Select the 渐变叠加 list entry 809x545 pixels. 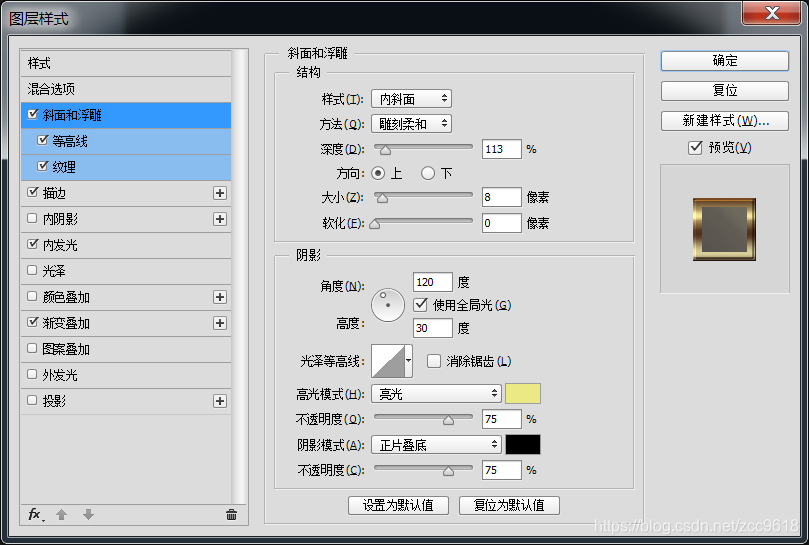click(126, 323)
